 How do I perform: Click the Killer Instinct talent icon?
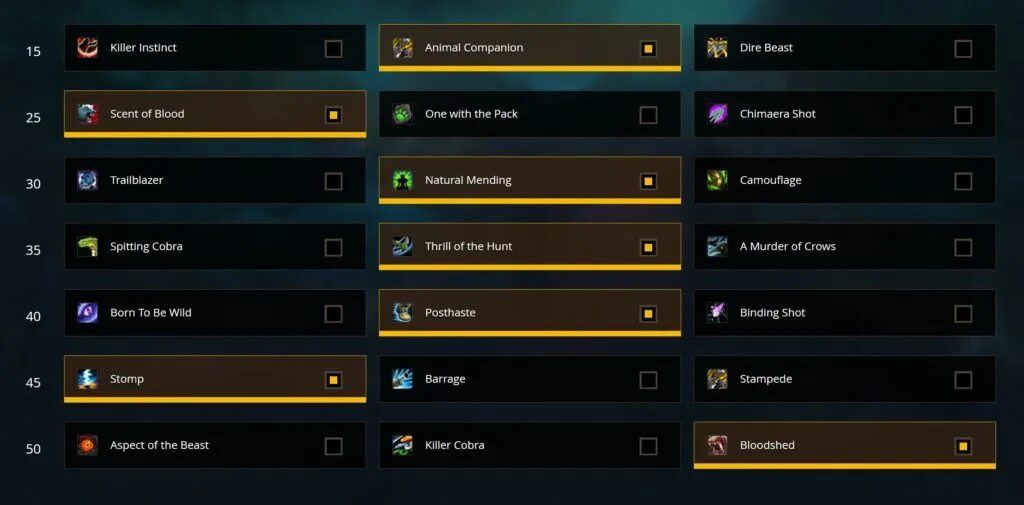tap(88, 48)
